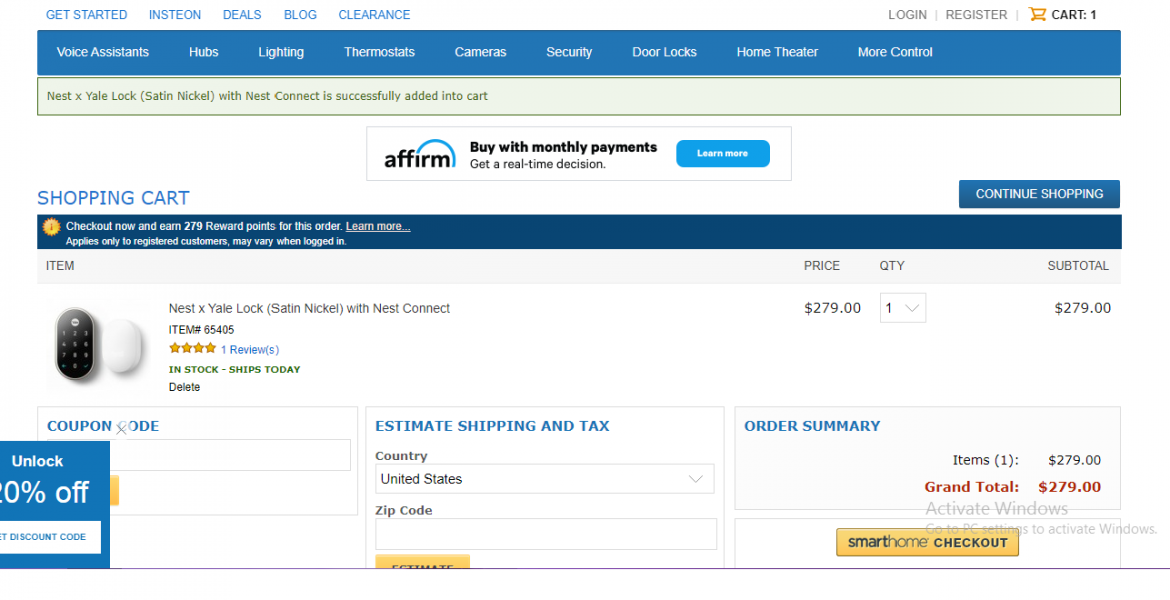Screen dimensions: 1170x600
Task: Click the star rating icons
Action: pyautogui.click(x=192, y=349)
